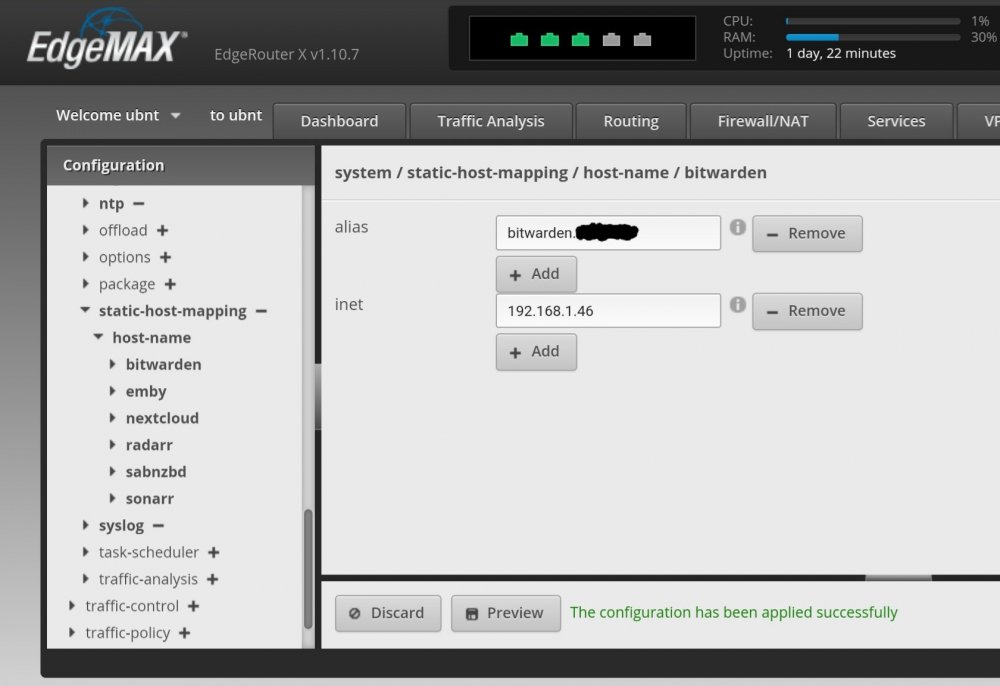This screenshot has width=1000, height=686.
Task: Expand the traffic-policy tree node
Action: (x=72, y=632)
